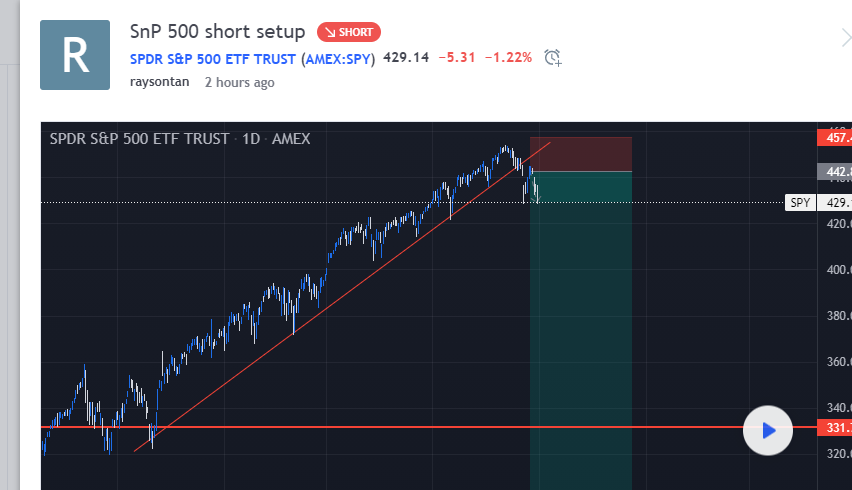Open the raysontan author profile
The width and height of the screenshot is (852, 490).
tap(159, 82)
